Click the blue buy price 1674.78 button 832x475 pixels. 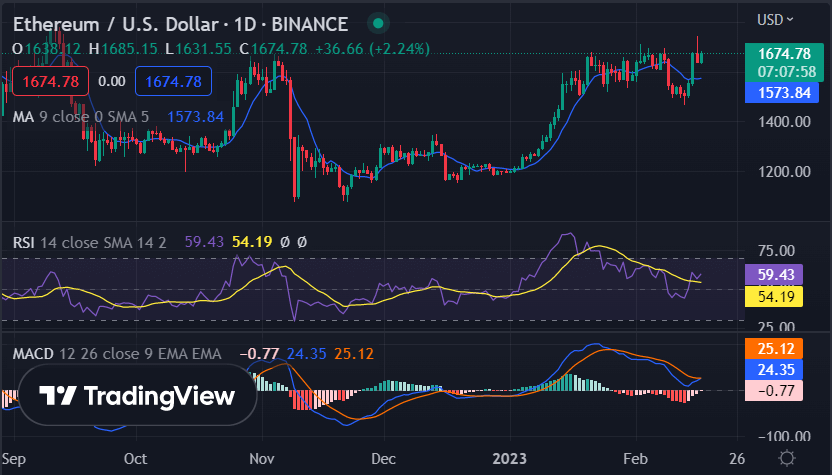click(173, 81)
